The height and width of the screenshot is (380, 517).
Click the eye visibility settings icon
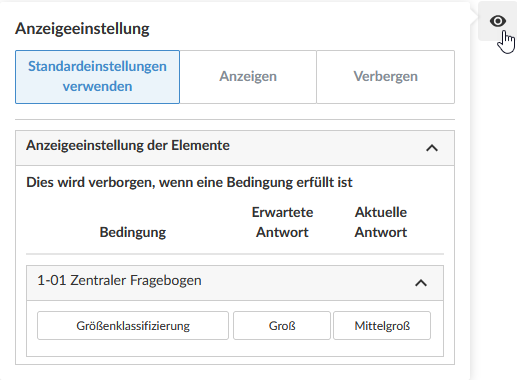(x=497, y=21)
